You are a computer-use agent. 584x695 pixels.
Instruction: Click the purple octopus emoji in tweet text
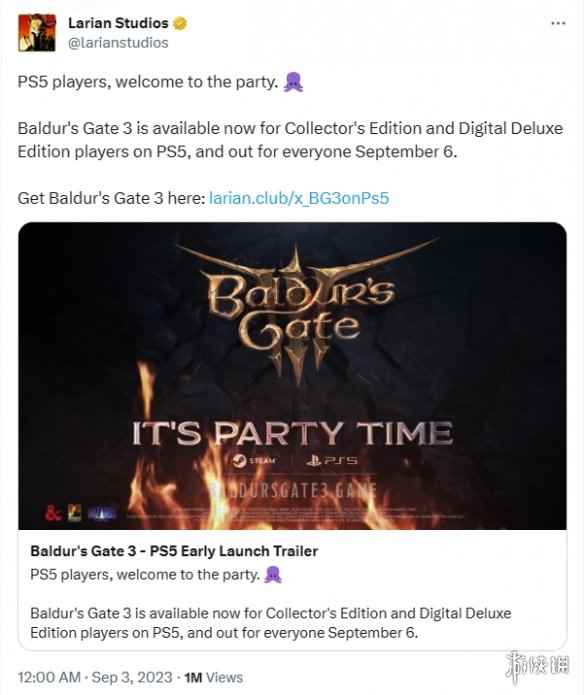pos(293,82)
